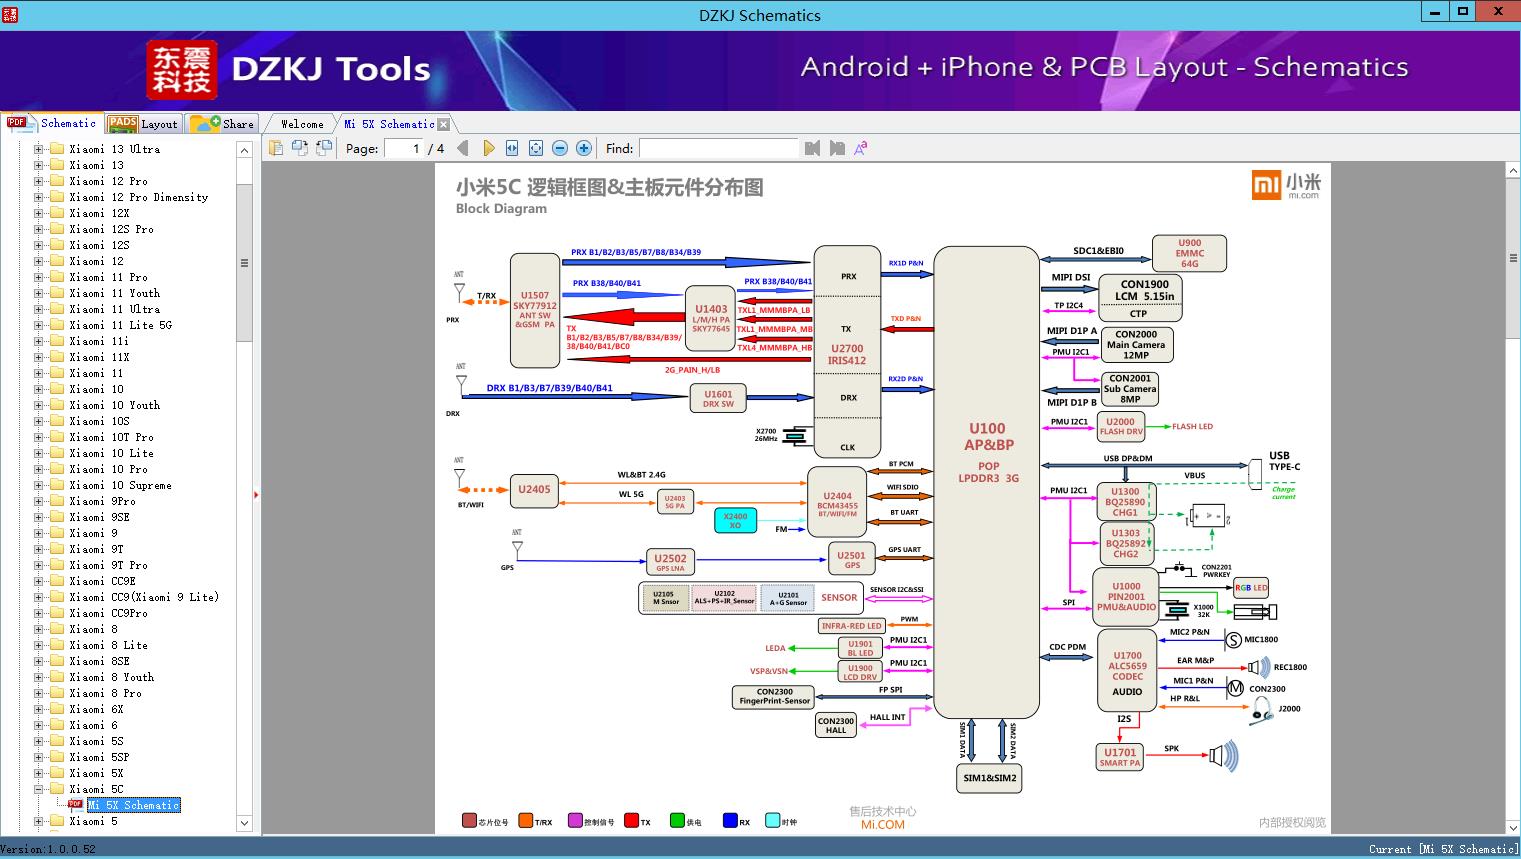Open the Share tab

click(x=223, y=124)
